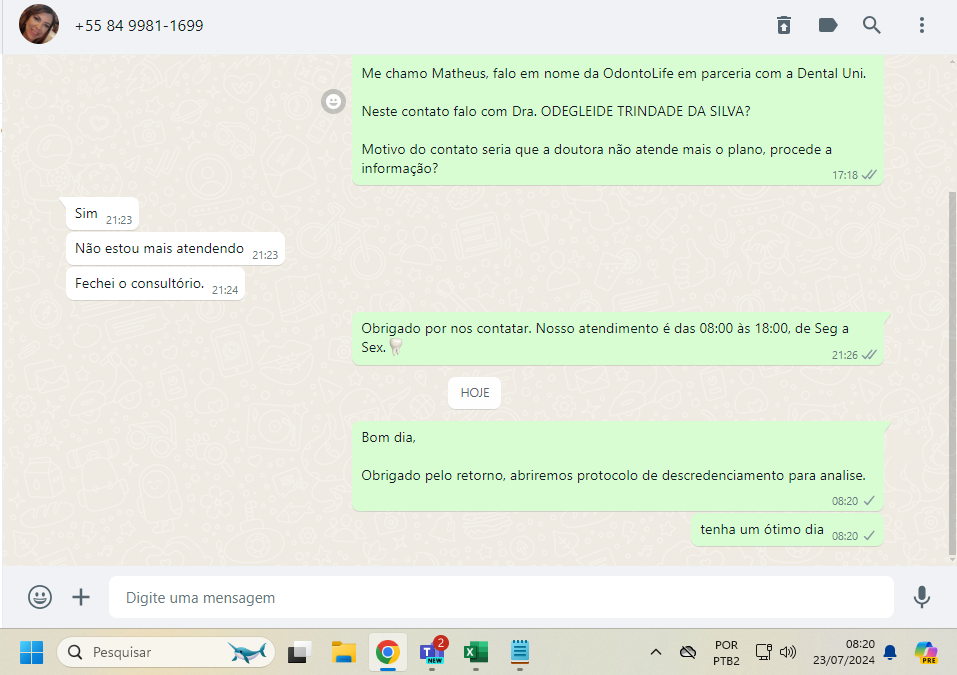
Task: Open Microsoft Teams from the taskbar
Action: click(x=432, y=652)
